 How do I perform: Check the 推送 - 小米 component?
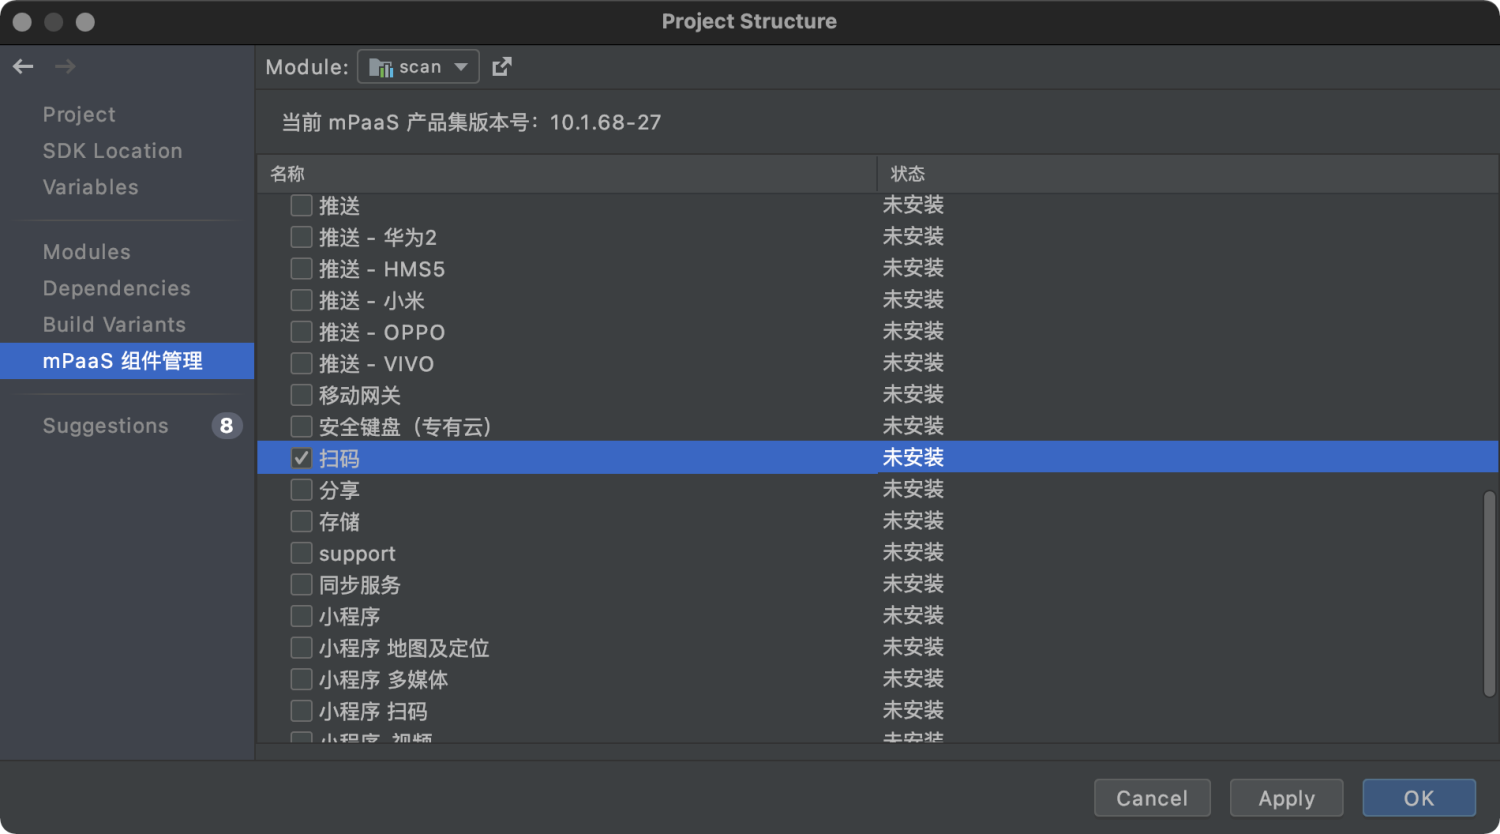pyautogui.click(x=301, y=300)
